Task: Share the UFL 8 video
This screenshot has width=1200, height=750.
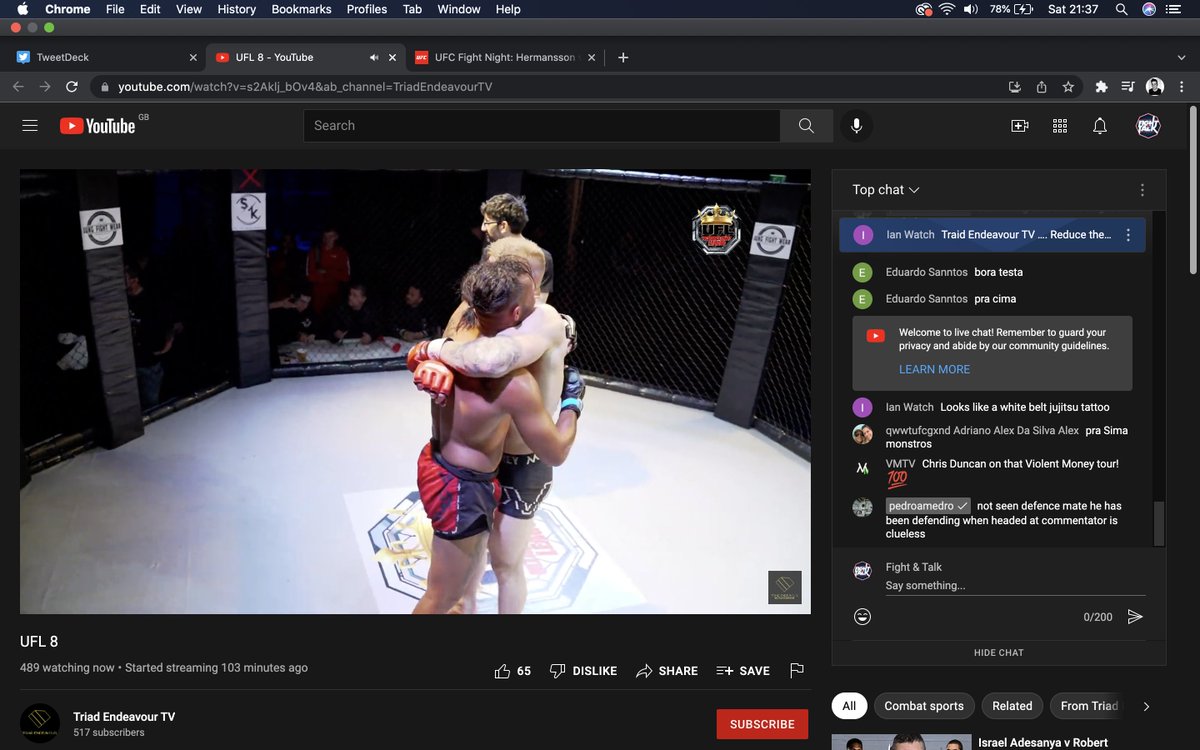Action: pos(667,671)
